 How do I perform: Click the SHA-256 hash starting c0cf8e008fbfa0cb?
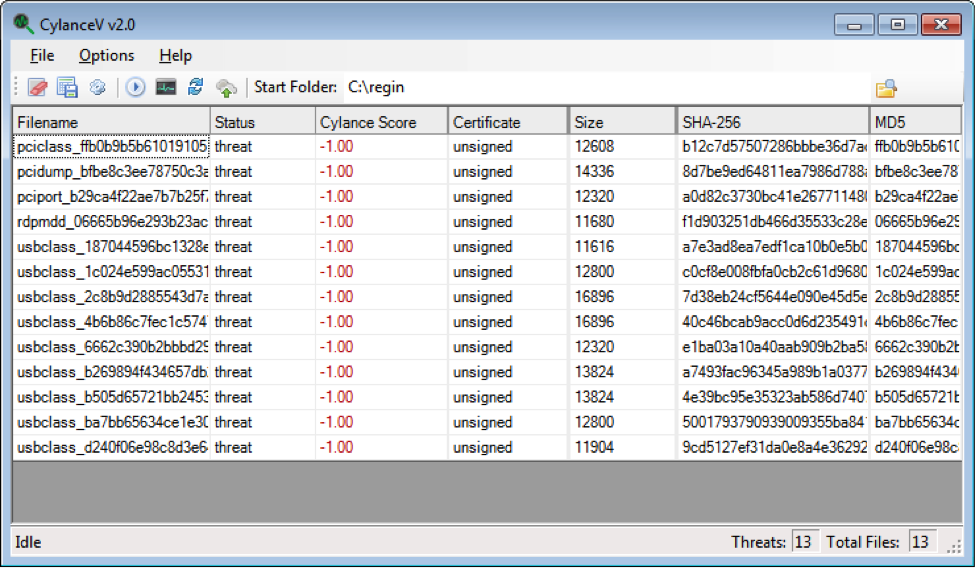(774, 272)
